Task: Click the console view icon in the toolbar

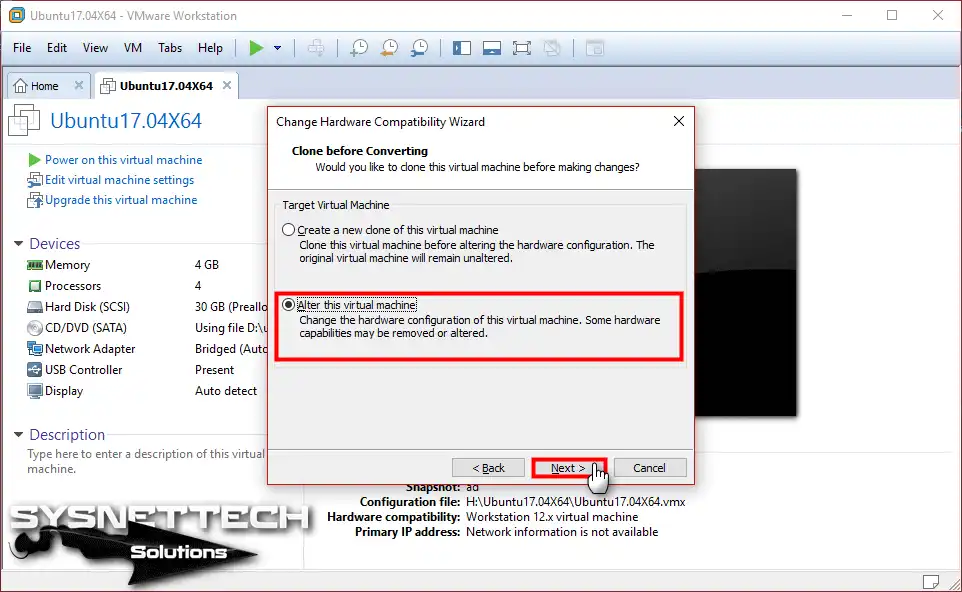Action: tap(595, 48)
